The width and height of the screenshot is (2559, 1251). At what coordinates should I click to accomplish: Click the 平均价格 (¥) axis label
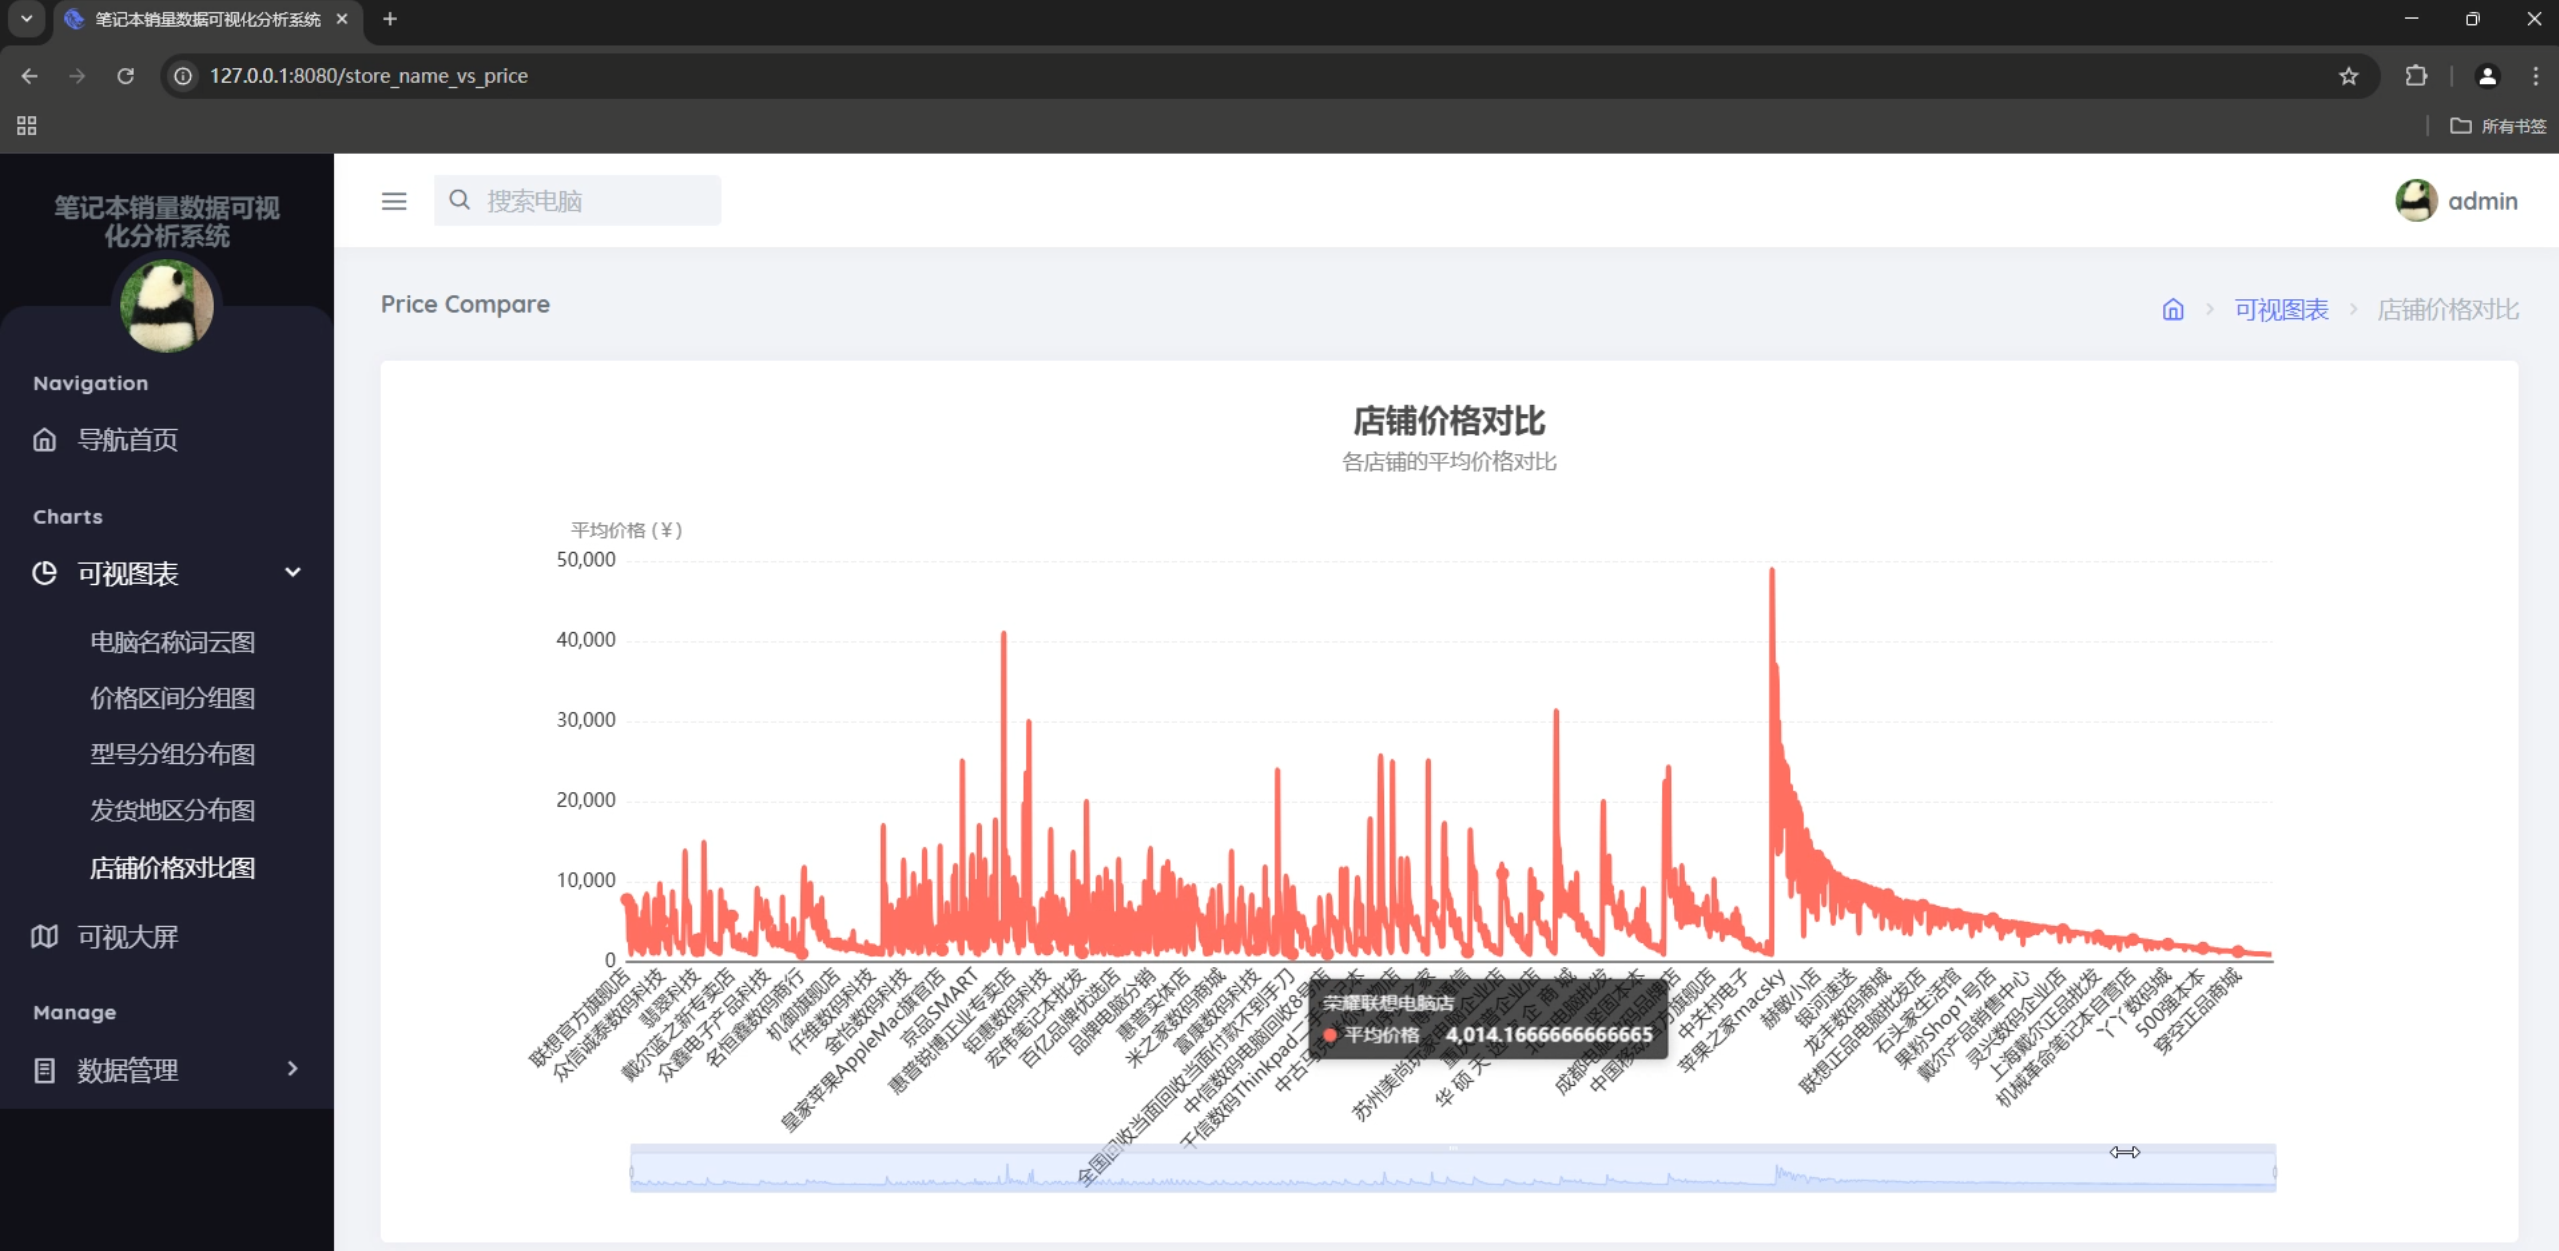click(626, 530)
